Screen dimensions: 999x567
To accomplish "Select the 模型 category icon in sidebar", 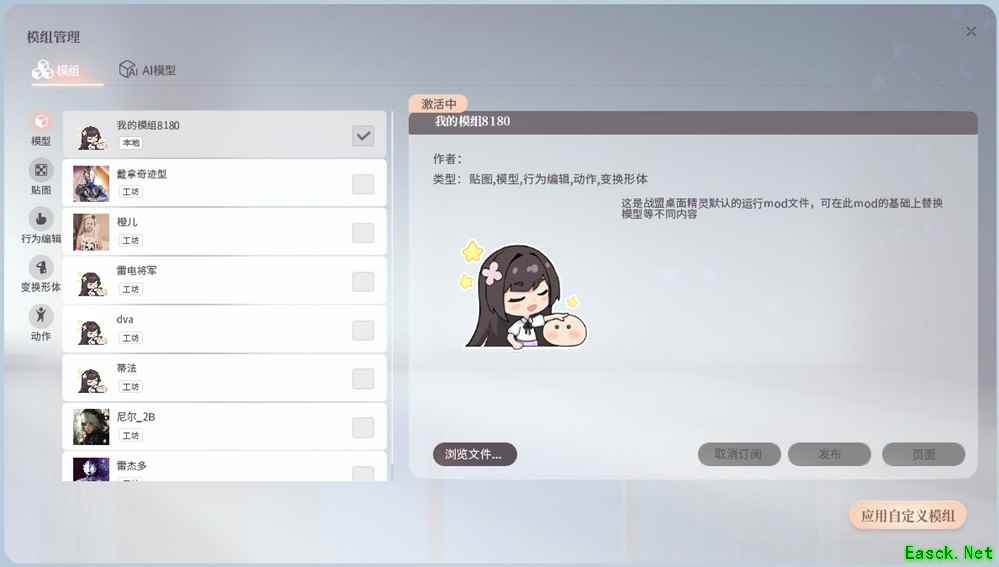I will click(41, 121).
